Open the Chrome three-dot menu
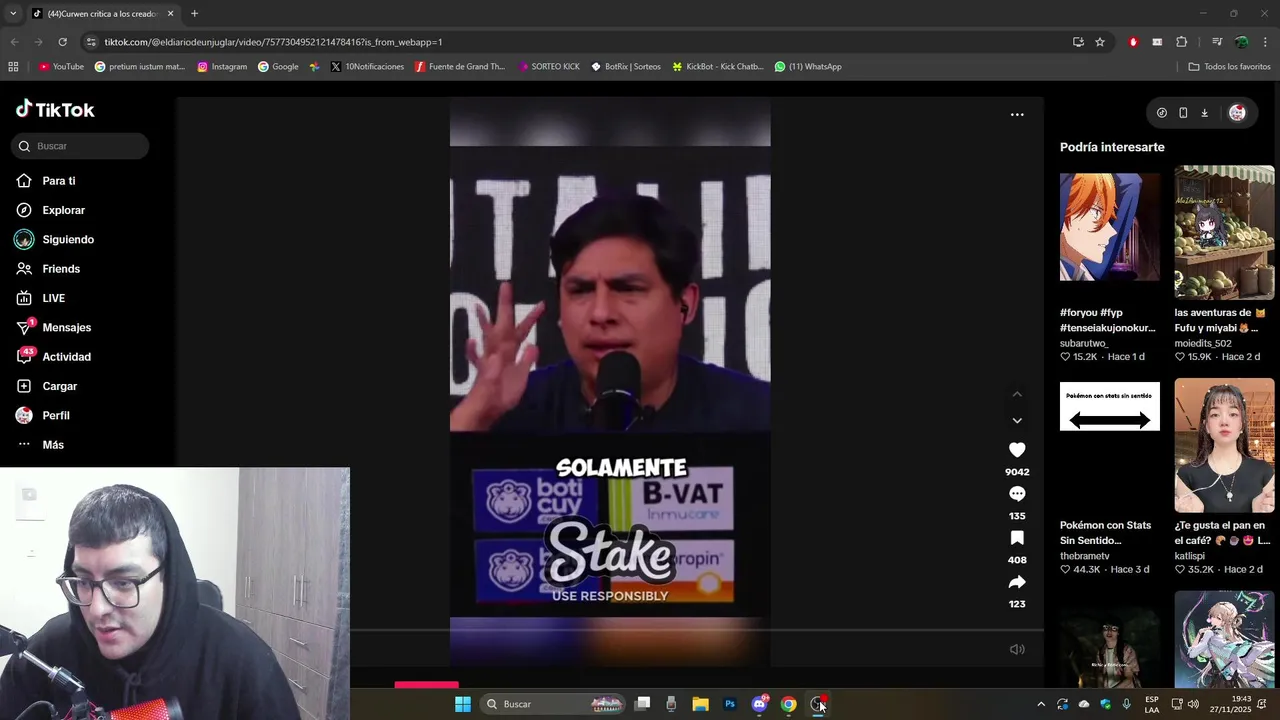Image resolution: width=1280 pixels, height=720 pixels. (x=1265, y=42)
